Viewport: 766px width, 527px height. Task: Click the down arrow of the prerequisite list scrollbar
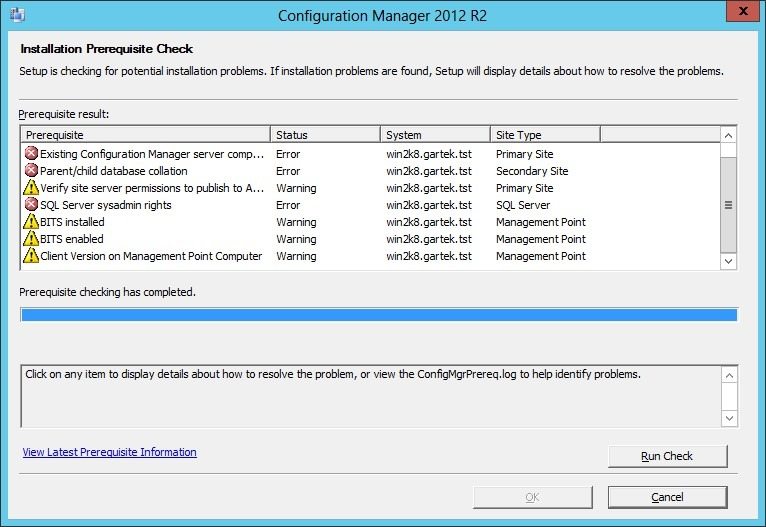(728, 261)
